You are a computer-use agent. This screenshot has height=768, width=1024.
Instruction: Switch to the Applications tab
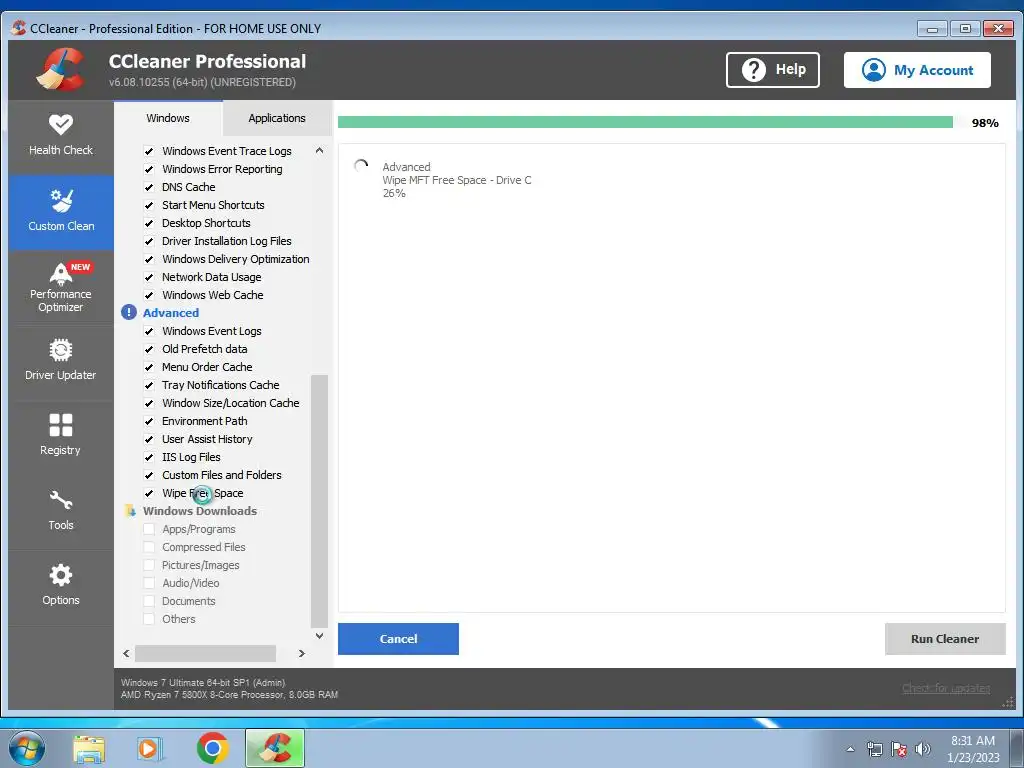click(277, 118)
